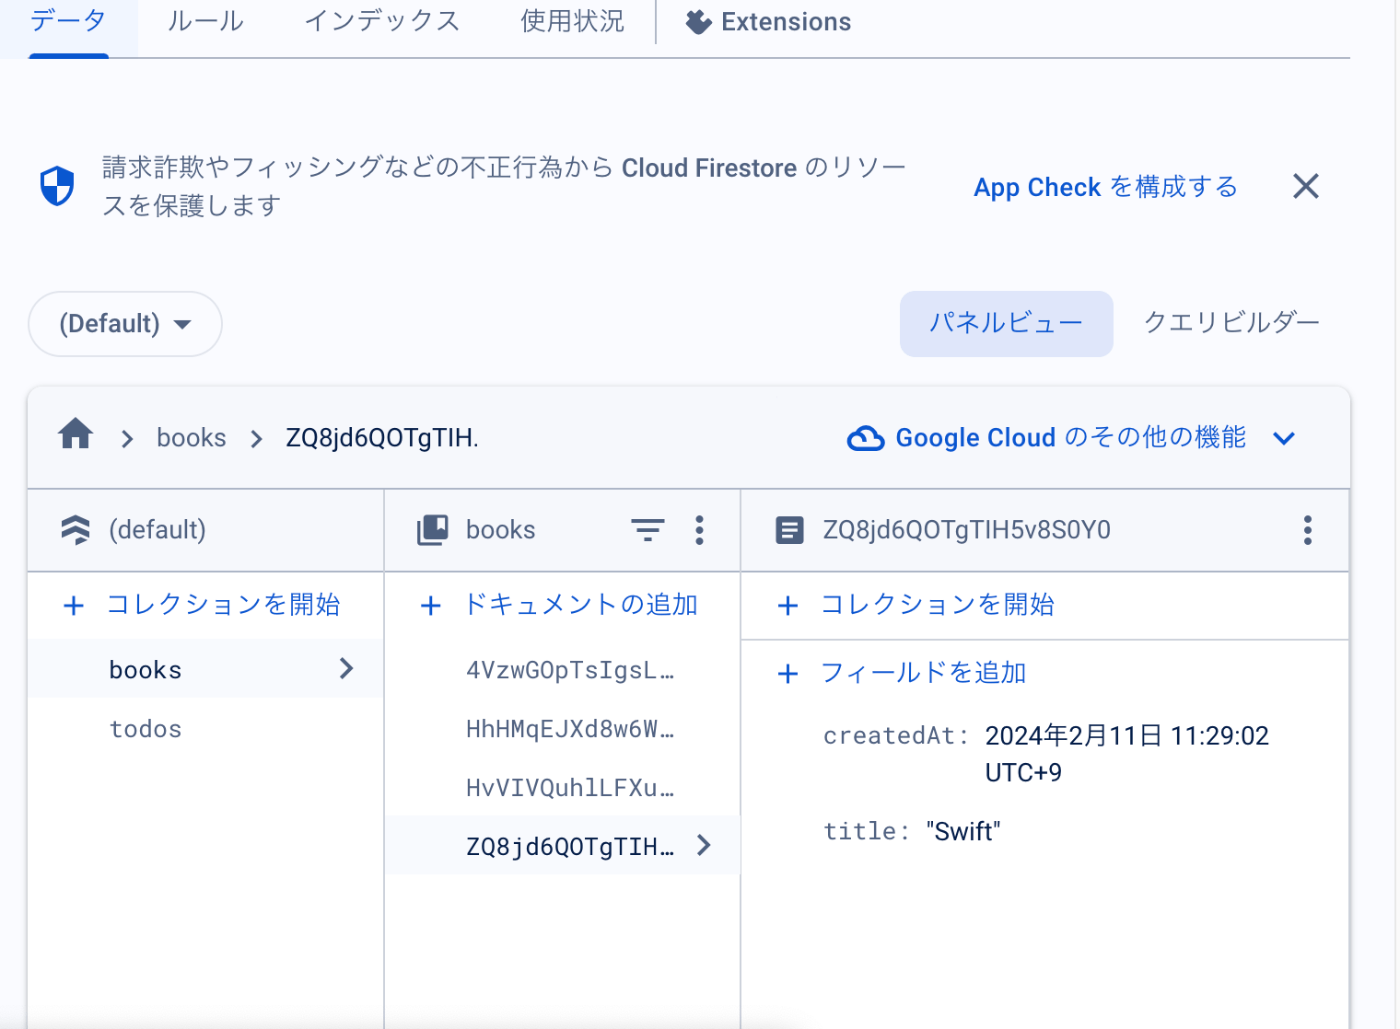Image resolution: width=1400 pixels, height=1029 pixels.
Task: Go to the インデックス tab
Action: click(382, 22)
